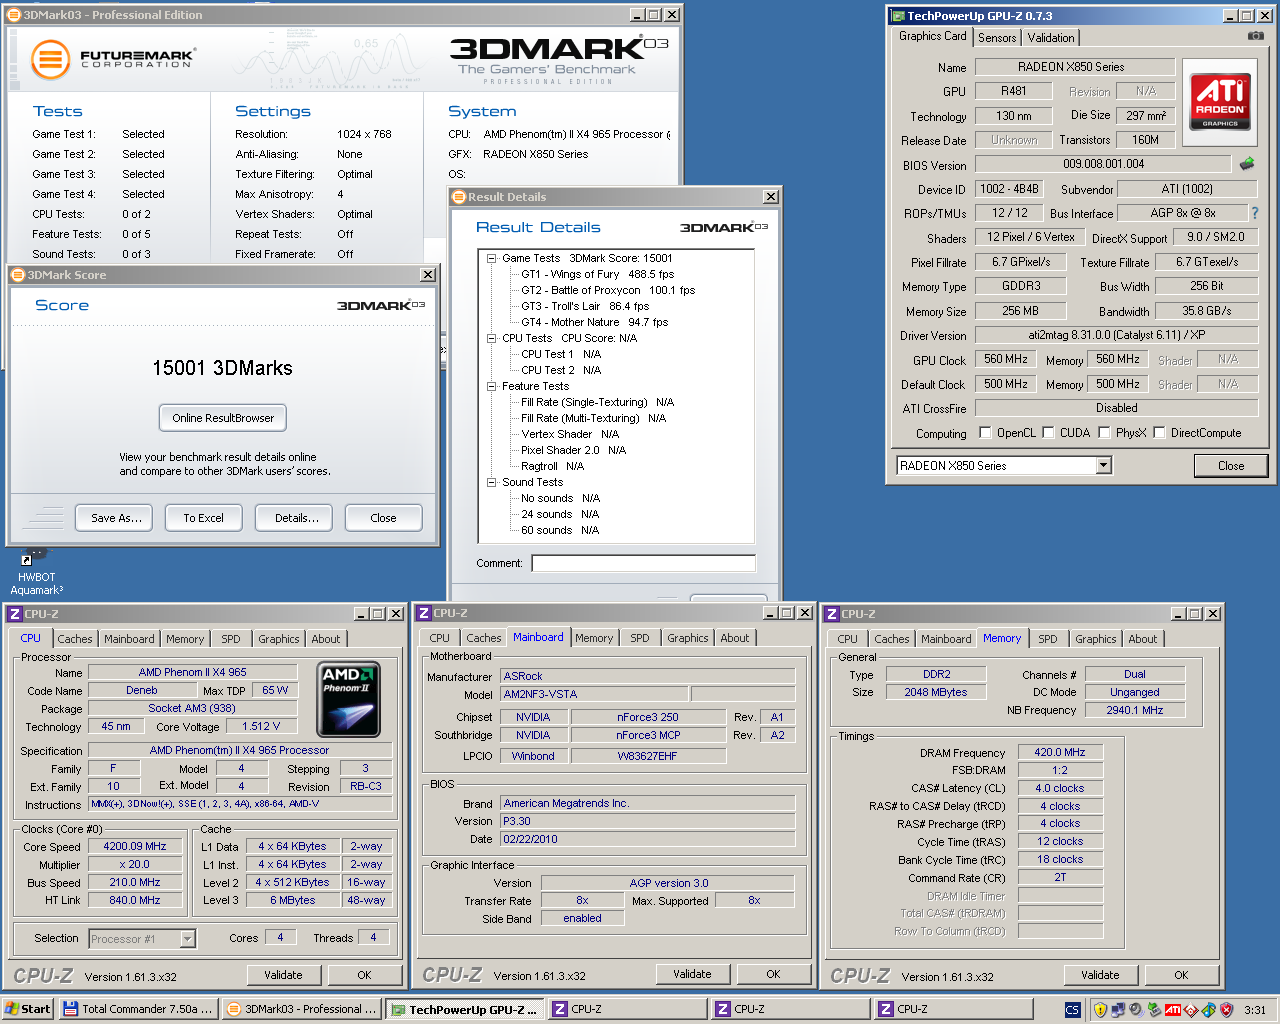Collapse the Feature Tests tree node

tap(492, 386)
